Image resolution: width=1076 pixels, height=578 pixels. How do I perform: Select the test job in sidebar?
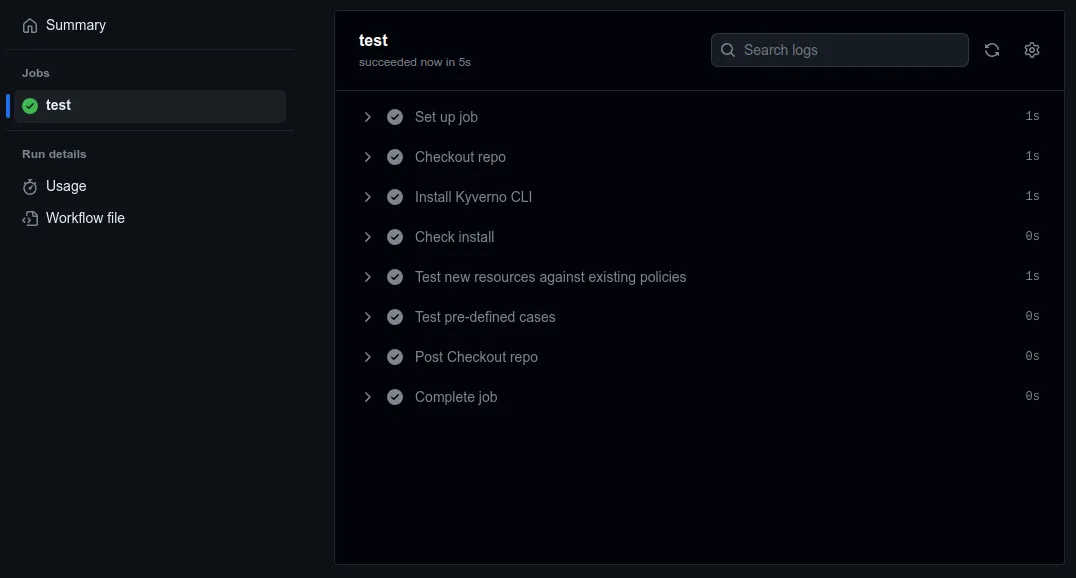pyautogui.click(x=59, y=105)
